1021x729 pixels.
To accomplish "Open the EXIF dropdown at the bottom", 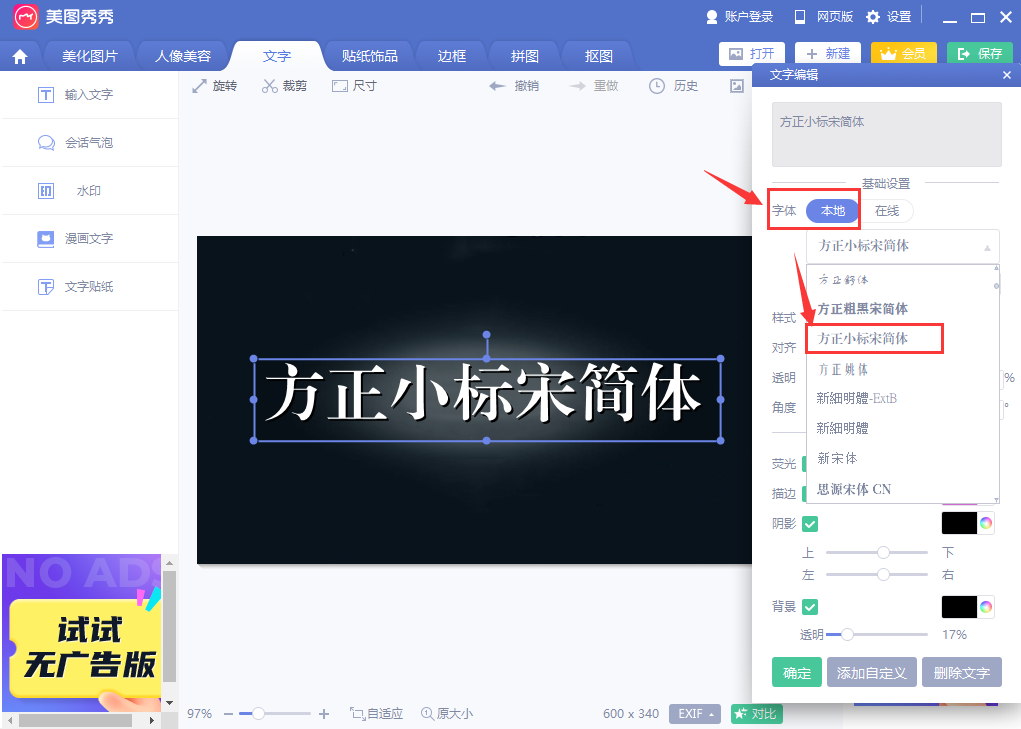I will tap(694, 713).
